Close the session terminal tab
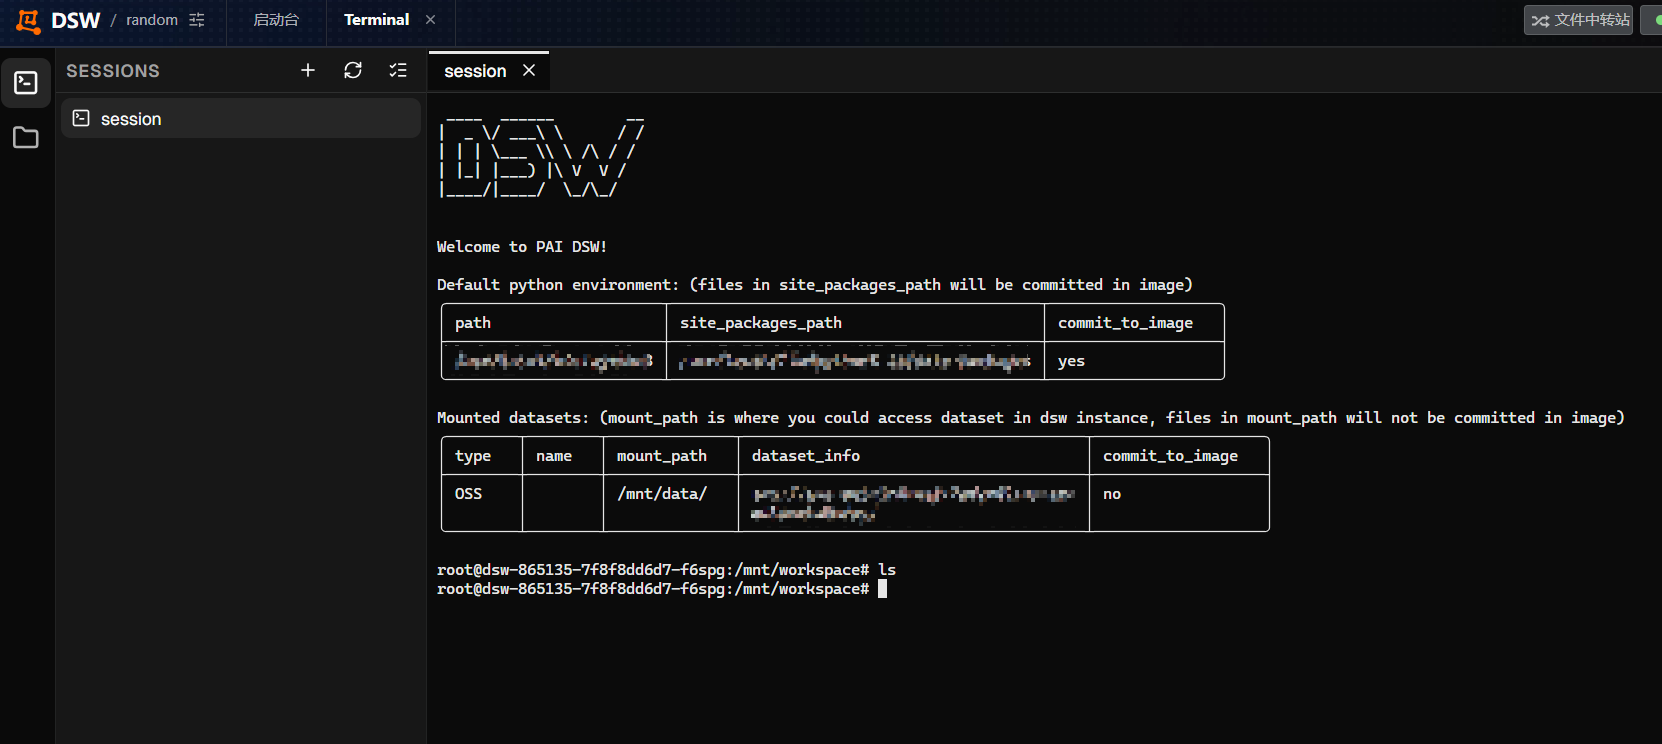The image size is (1662, 744). (529, 70)
